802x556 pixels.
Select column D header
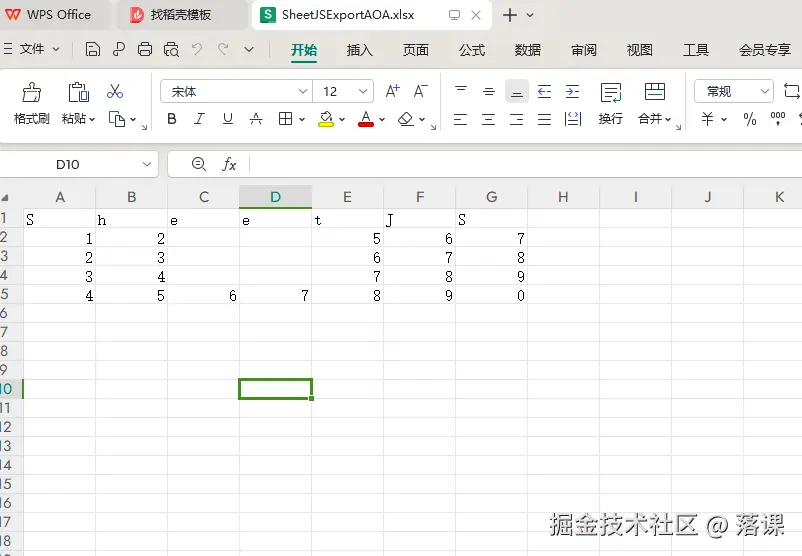tap(275, 197)
